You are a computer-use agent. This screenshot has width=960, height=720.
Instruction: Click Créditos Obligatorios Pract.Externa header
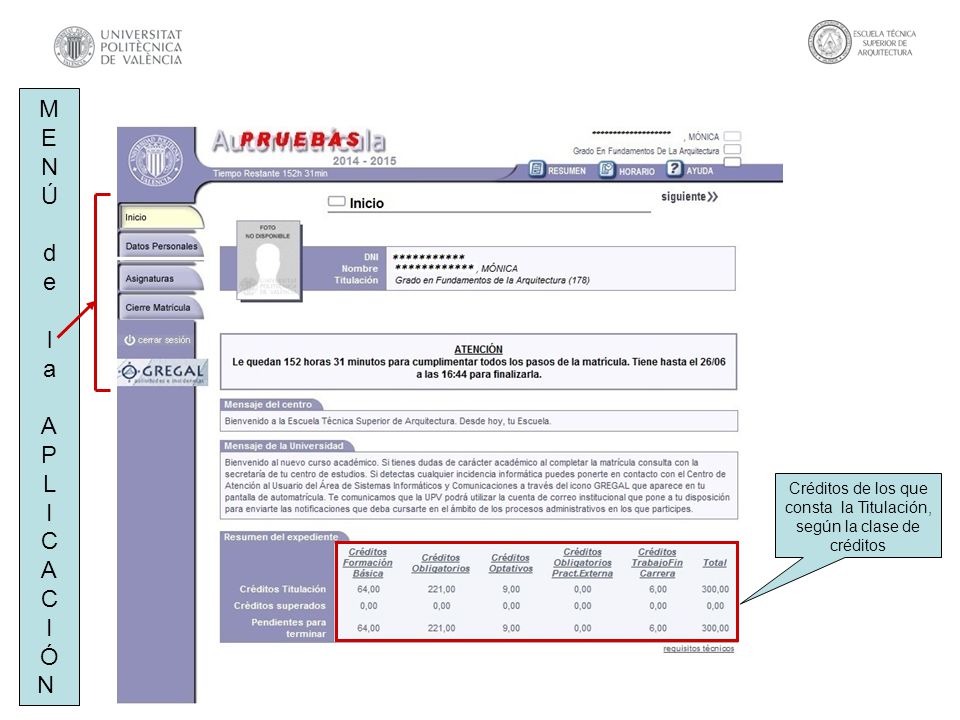click(582, 563)
